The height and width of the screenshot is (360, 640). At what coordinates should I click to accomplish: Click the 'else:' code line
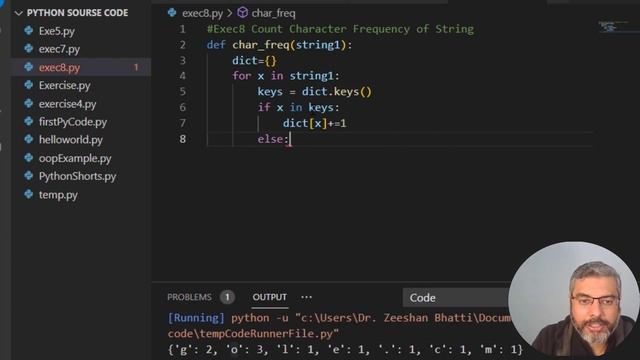tap(273, 139)
